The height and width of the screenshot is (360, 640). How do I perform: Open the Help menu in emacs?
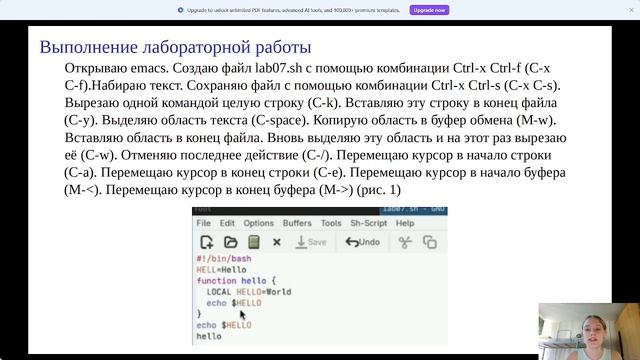(405, 223)
